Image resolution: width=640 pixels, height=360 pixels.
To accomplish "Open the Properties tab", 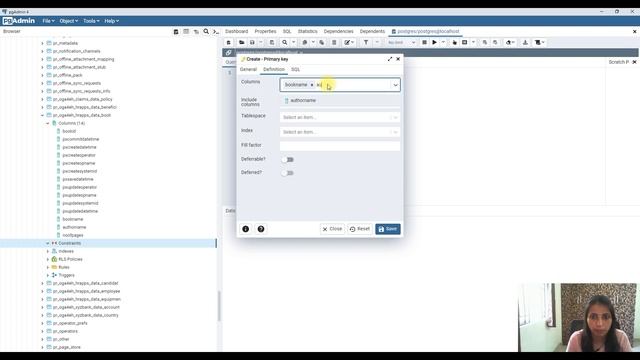I will (x=265, y=31).
